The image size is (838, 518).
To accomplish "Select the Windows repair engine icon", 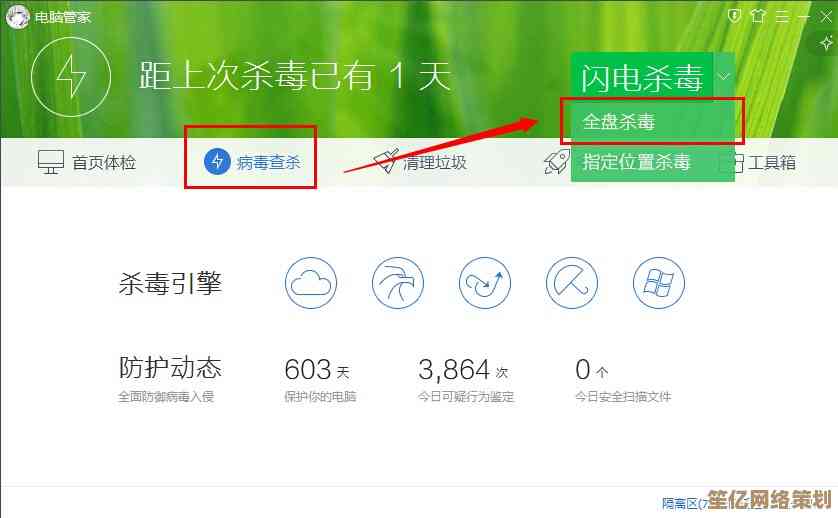I will click(658, 283).
